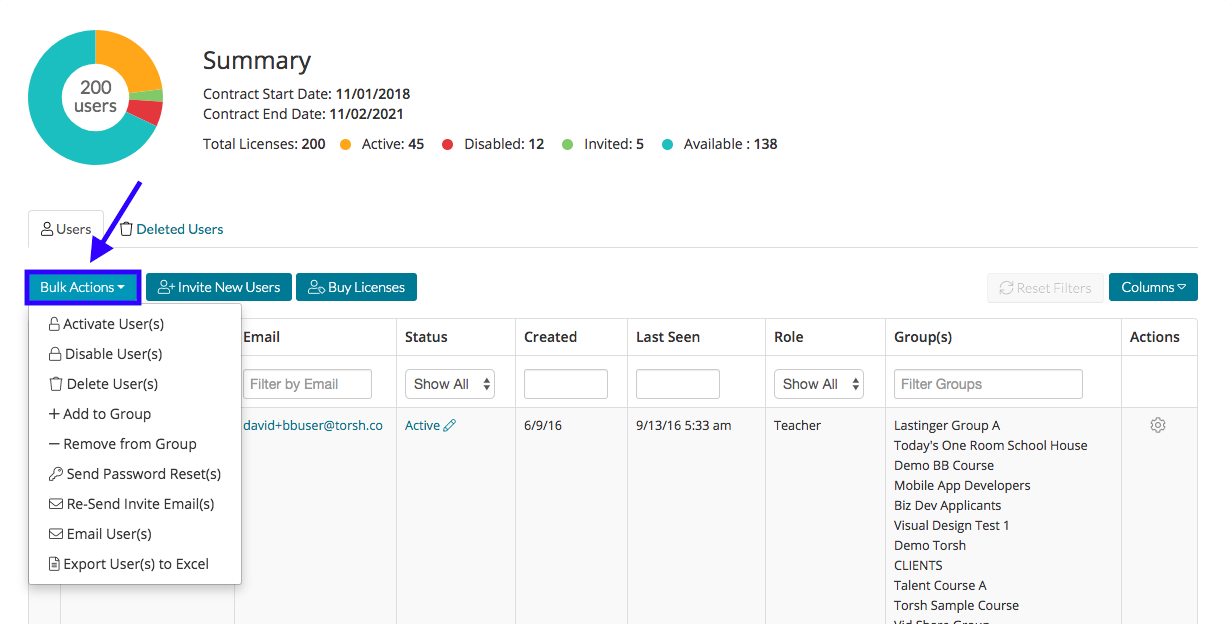This screenshot has height=624, width=1226.
Task: Select Disable User(s) lock option
Action: click(x=106, y=354)
